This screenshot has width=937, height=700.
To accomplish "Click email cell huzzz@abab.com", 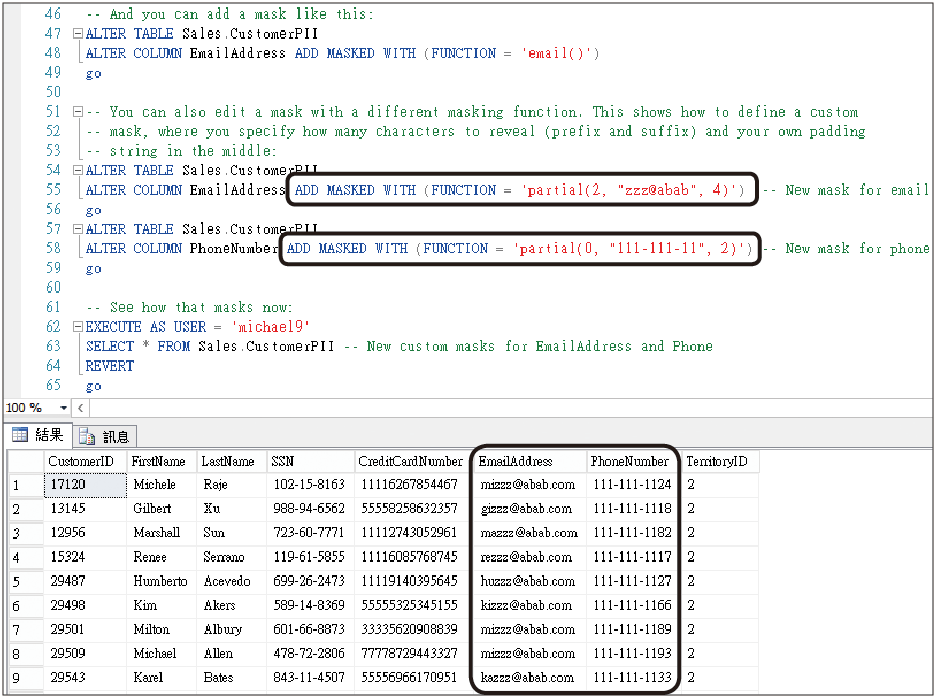I will (x=530, y=581).
